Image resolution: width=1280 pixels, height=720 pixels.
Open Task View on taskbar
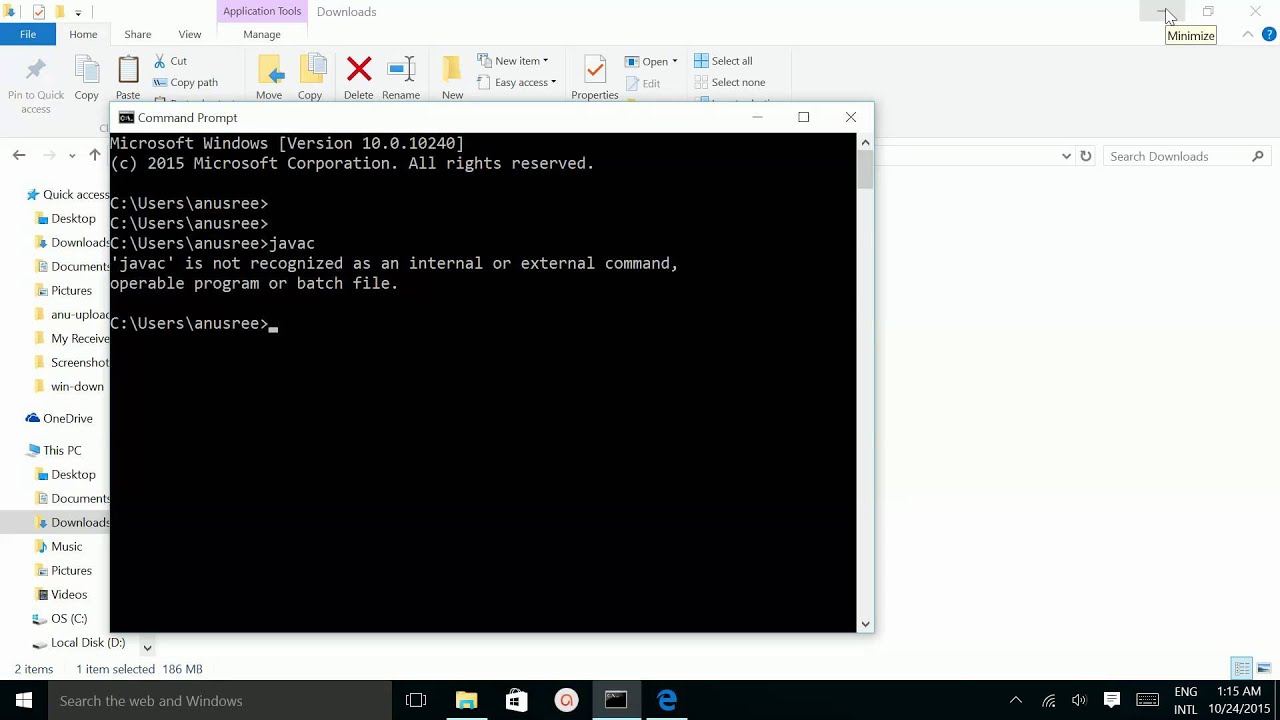point(416,700)
